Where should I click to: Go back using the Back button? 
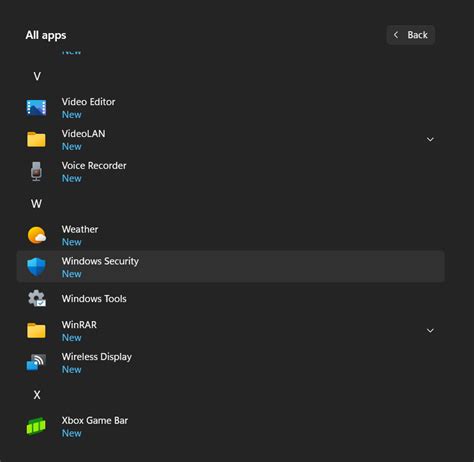[411, 35]
